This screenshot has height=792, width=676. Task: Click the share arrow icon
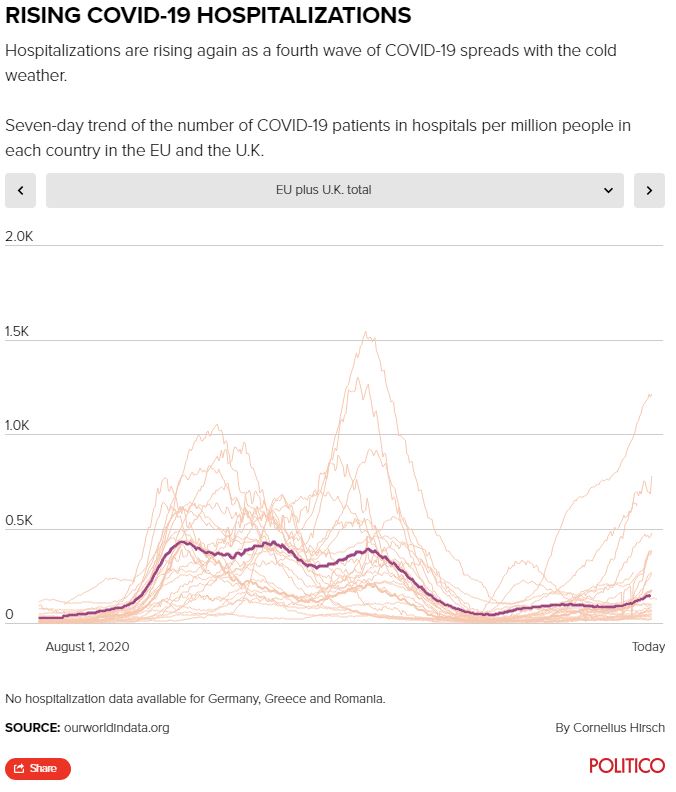tap(20, 768)
